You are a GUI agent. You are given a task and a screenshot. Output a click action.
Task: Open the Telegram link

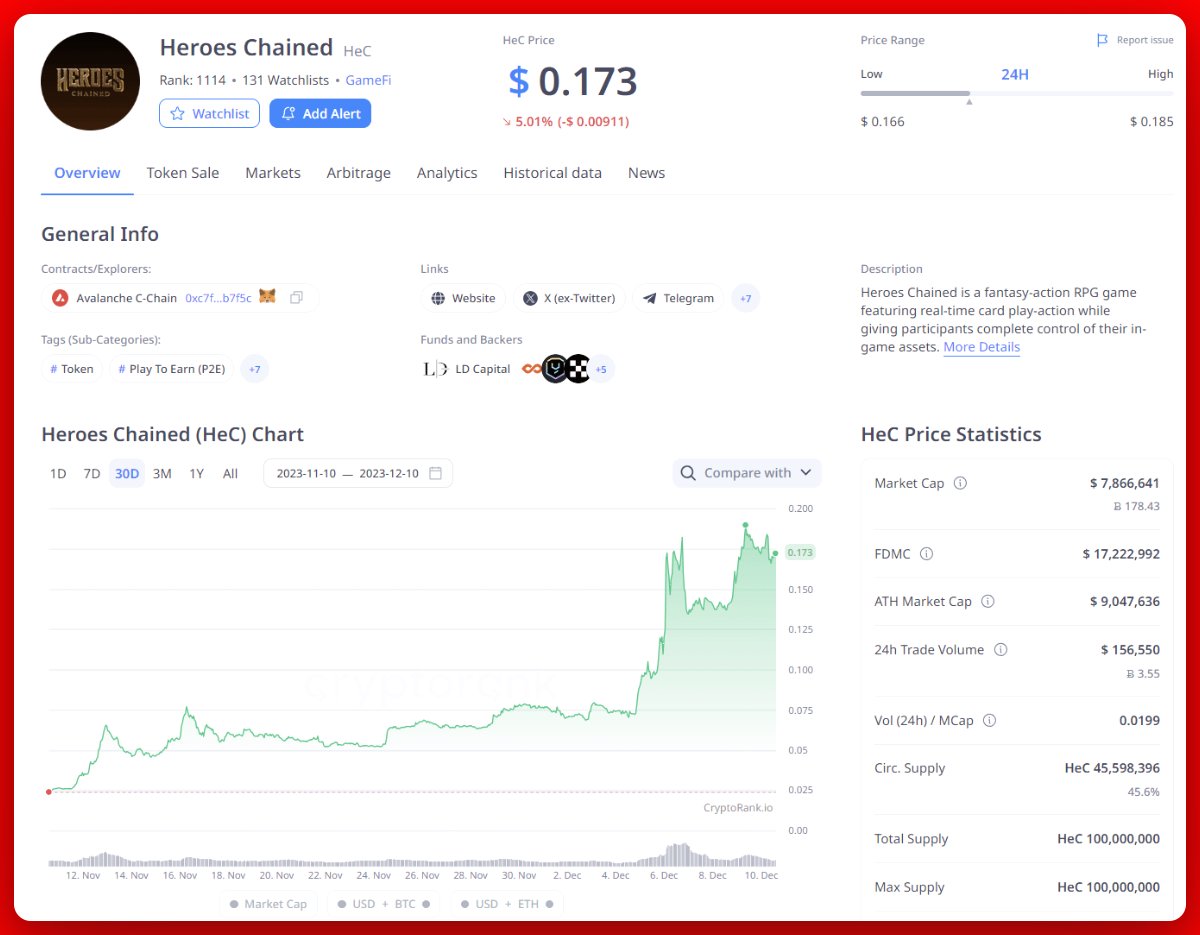point(678,298)
